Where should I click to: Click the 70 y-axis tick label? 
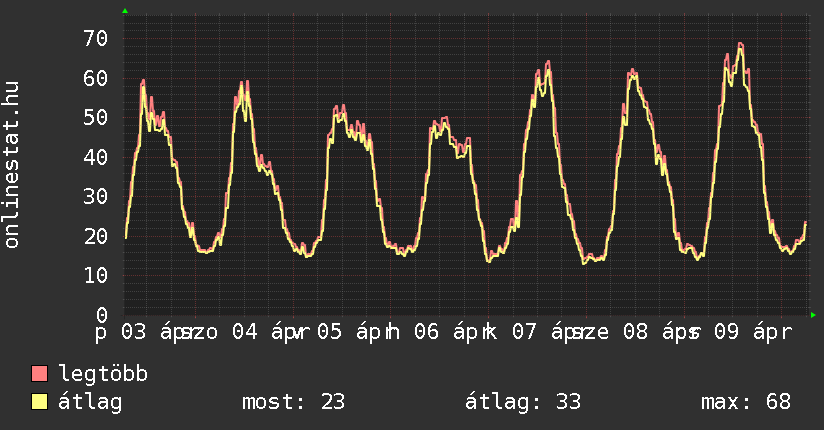pos(94,39)
